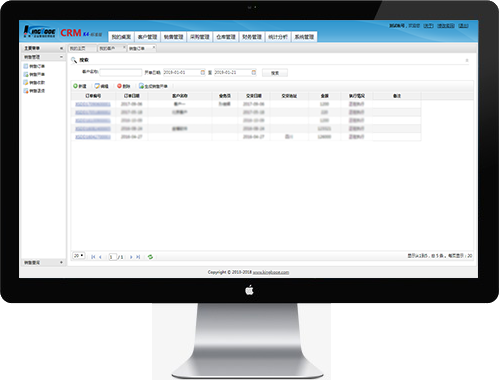Open the page size dropdown showing 20
Screen dimensions: 499x380
79,256
